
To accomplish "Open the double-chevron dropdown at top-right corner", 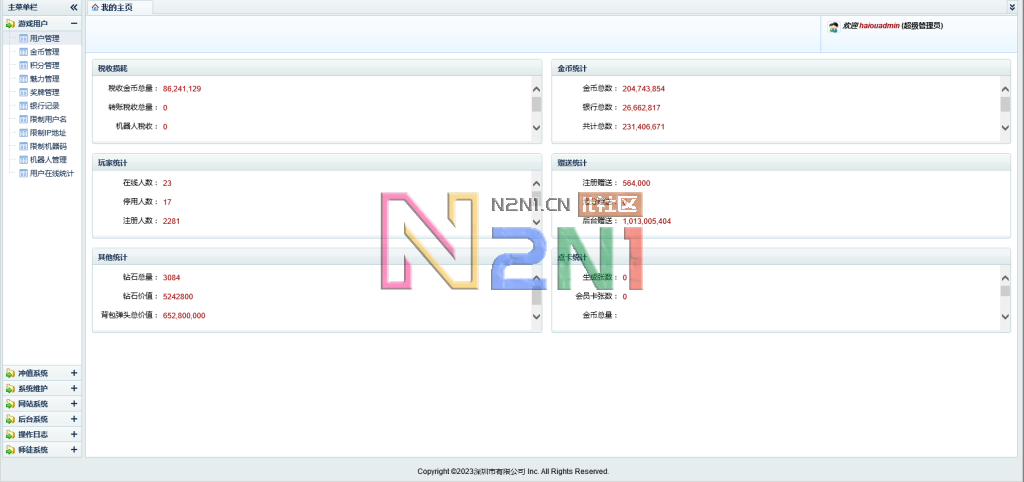I will (x=1012, y=7).
